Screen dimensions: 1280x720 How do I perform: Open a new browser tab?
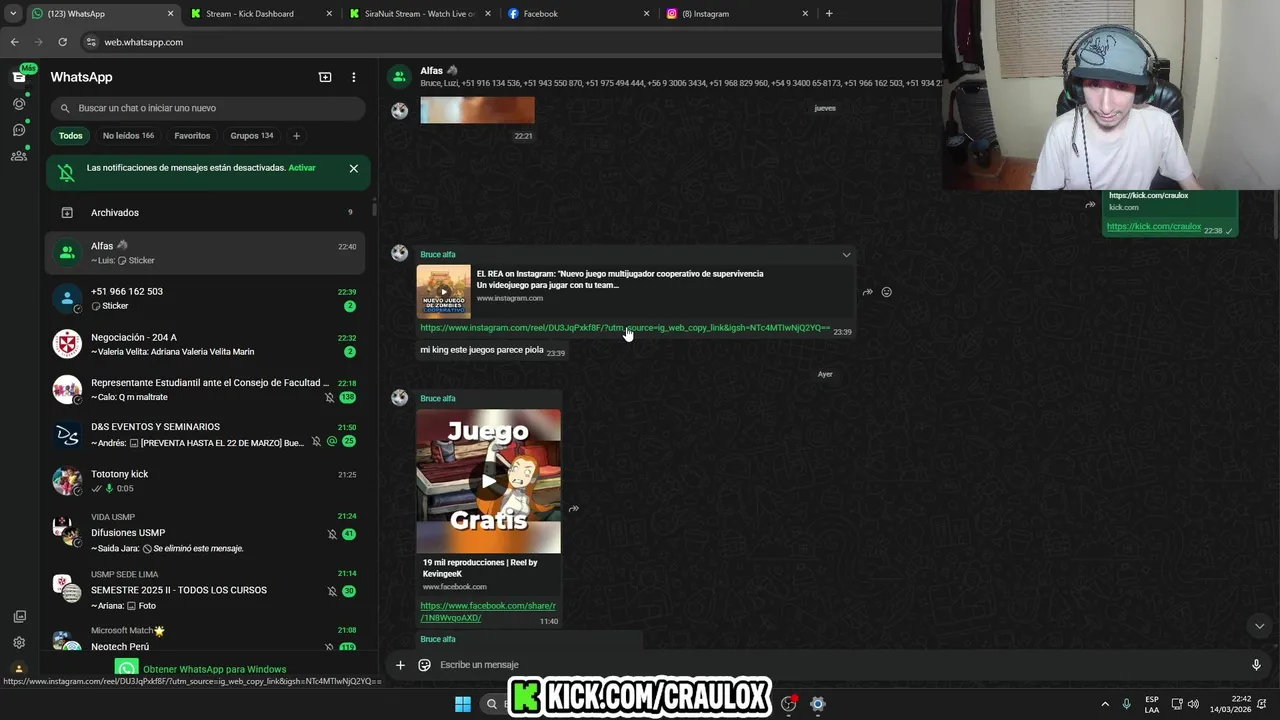(829, 14)
